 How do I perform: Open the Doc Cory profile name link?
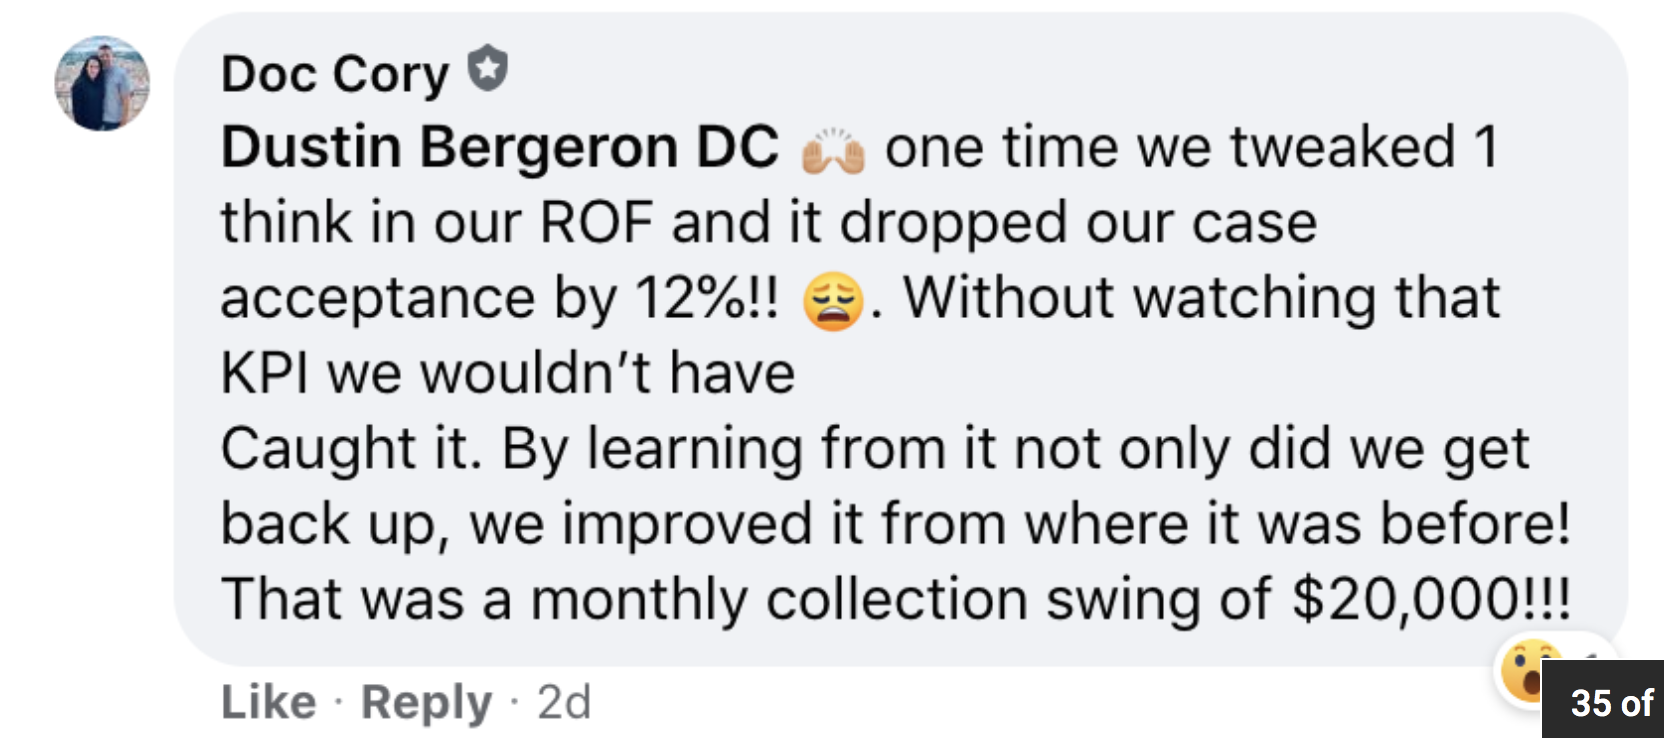(335, 74)
